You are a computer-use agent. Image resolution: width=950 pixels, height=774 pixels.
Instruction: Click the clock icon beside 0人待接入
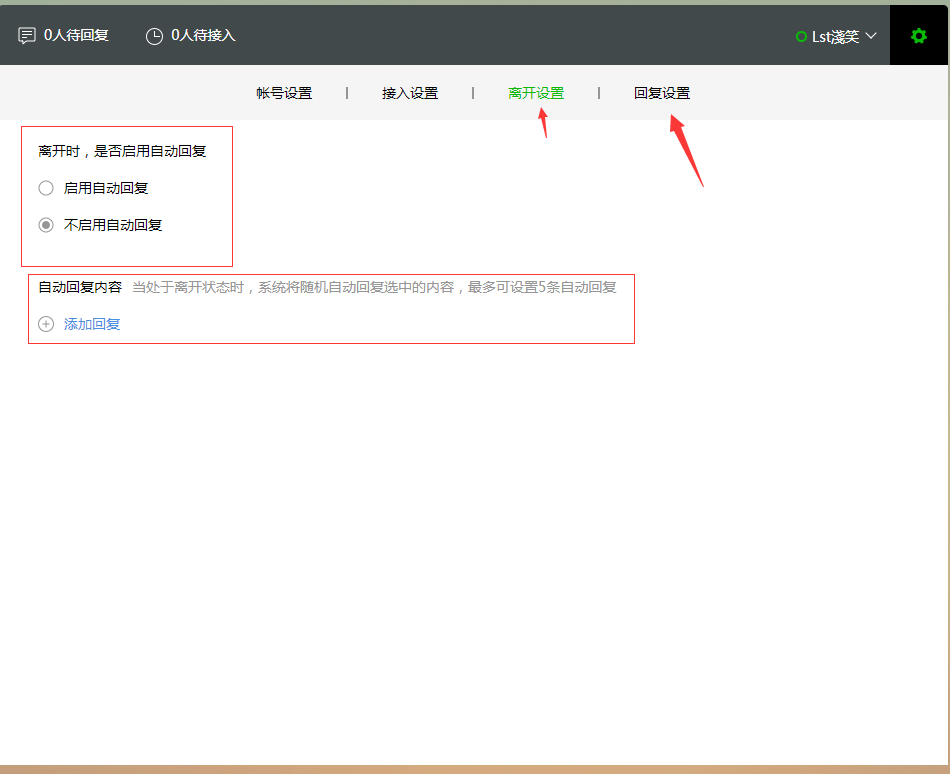[x=154, y=35]
